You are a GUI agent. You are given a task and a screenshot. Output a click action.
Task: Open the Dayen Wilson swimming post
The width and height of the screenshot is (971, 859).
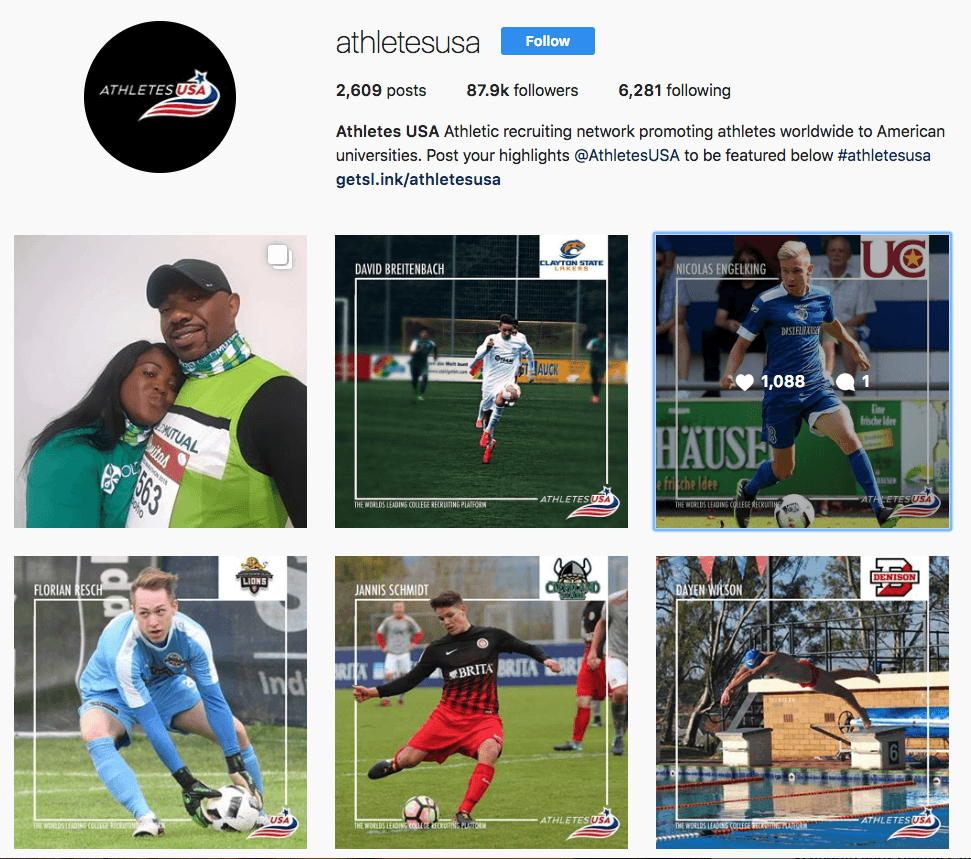coord(803,702)
